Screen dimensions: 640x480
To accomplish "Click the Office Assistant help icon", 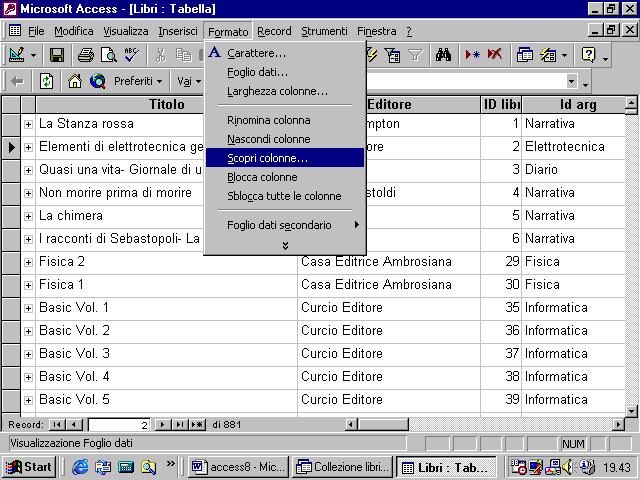I will (588, 55).
